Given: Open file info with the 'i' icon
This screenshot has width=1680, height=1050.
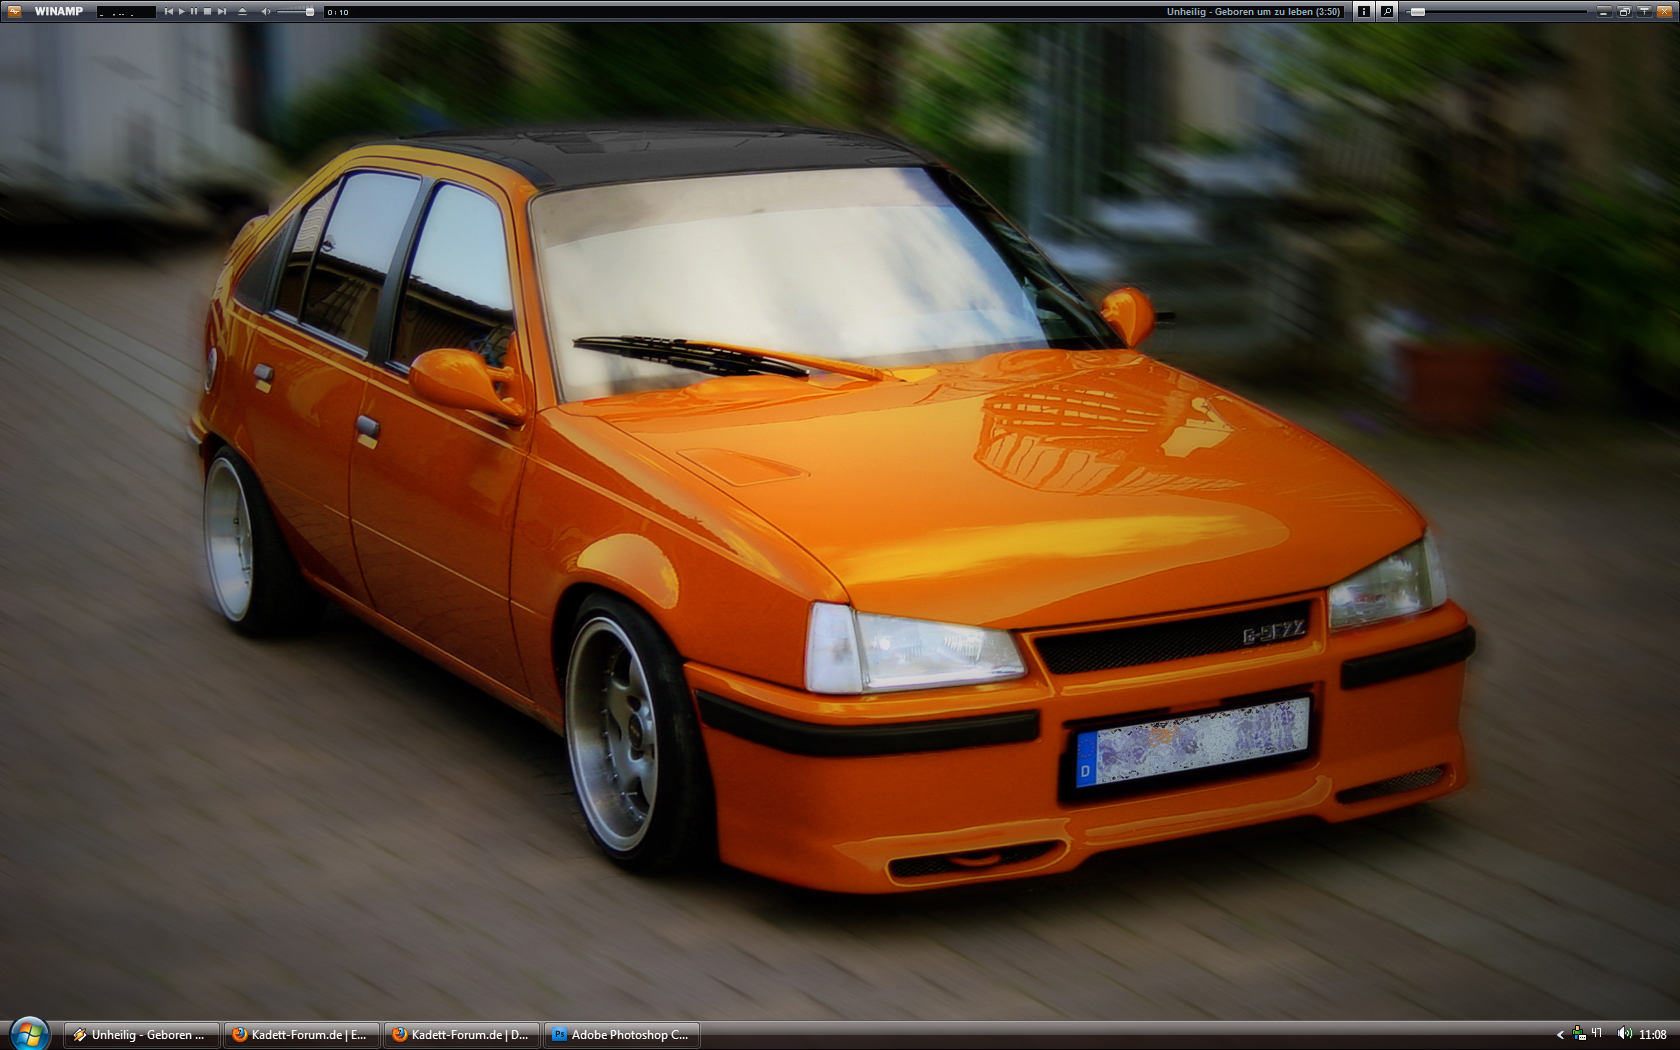Looking at the screenshot, I should click(1363, 12).
